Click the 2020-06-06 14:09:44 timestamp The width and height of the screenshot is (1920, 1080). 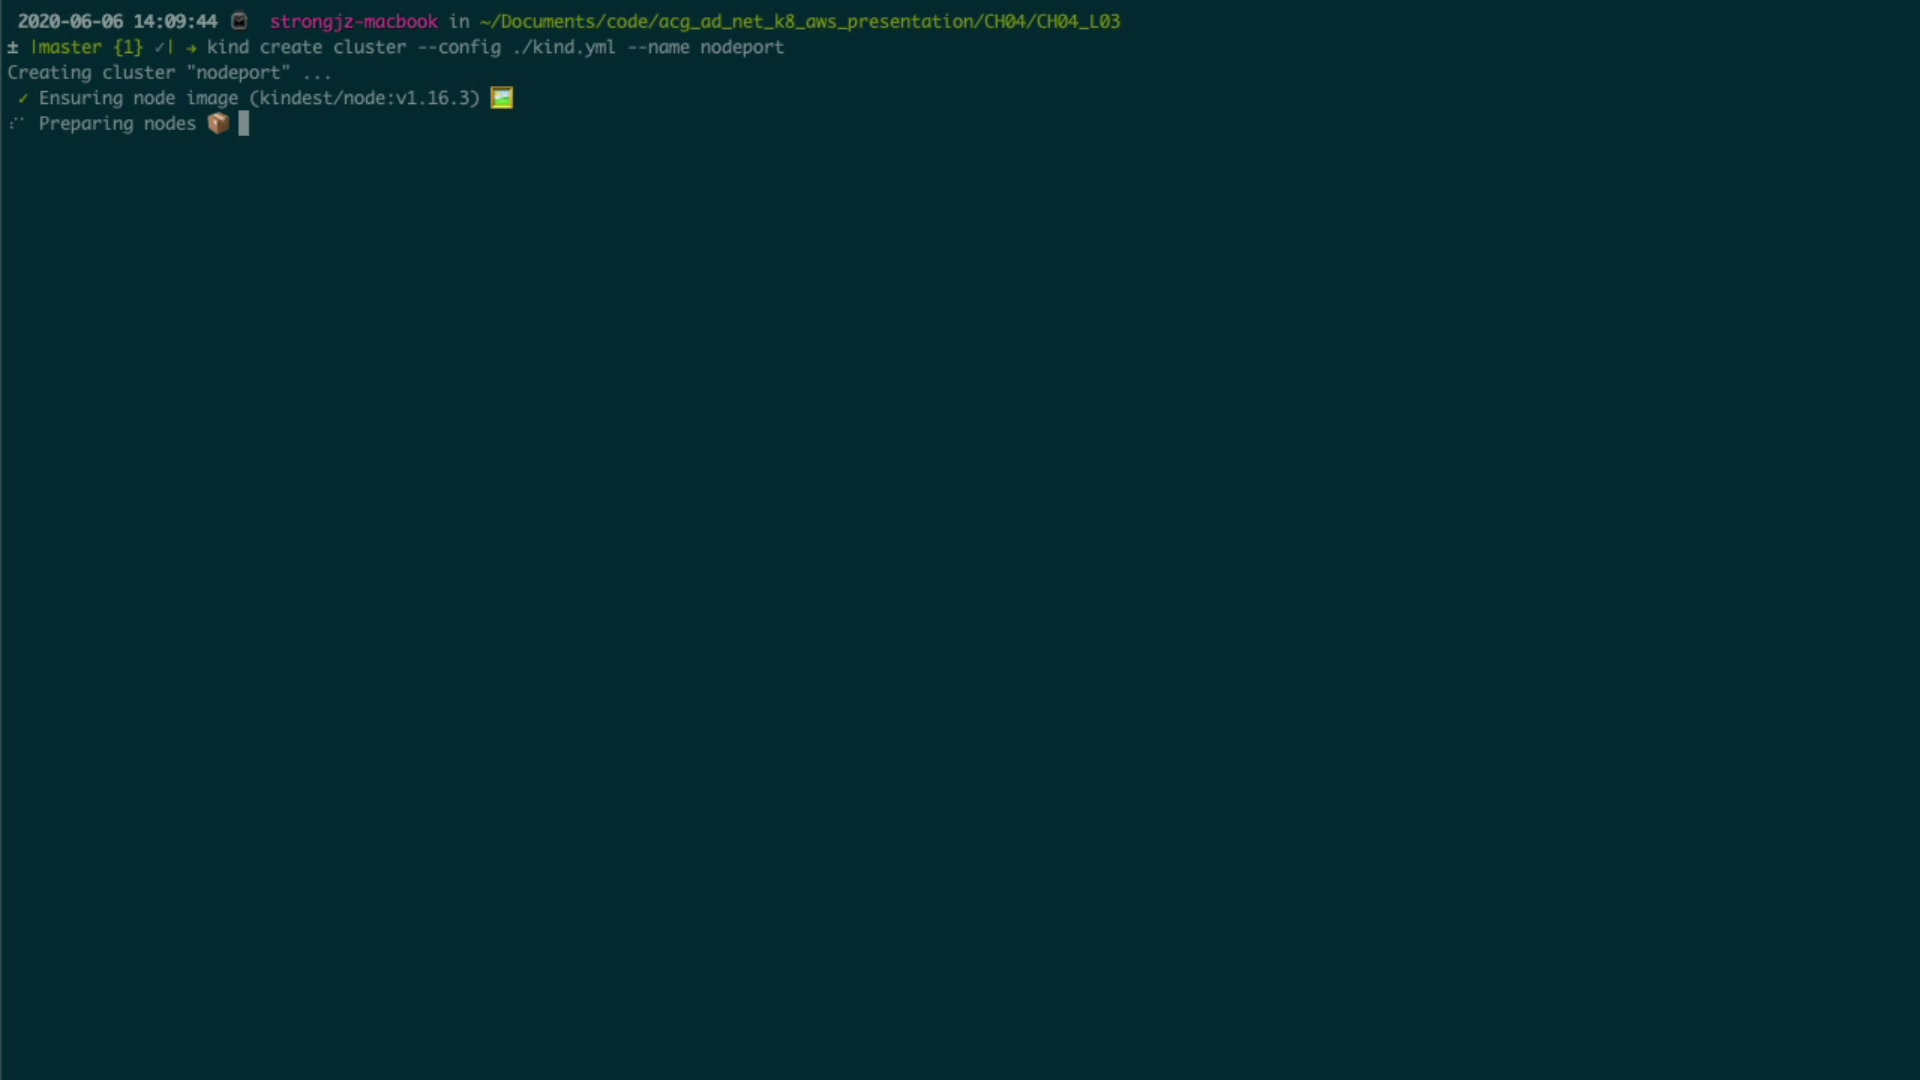[117, 21]
